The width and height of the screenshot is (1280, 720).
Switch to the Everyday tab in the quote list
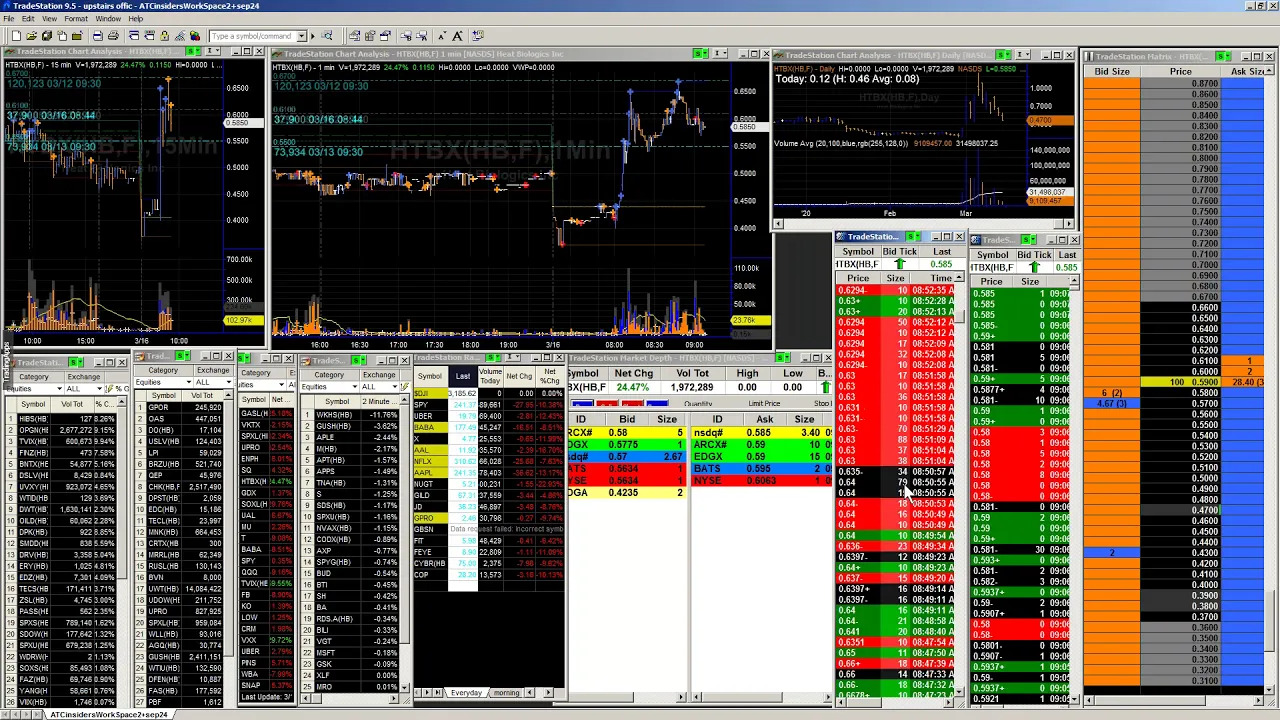(466, 693)
